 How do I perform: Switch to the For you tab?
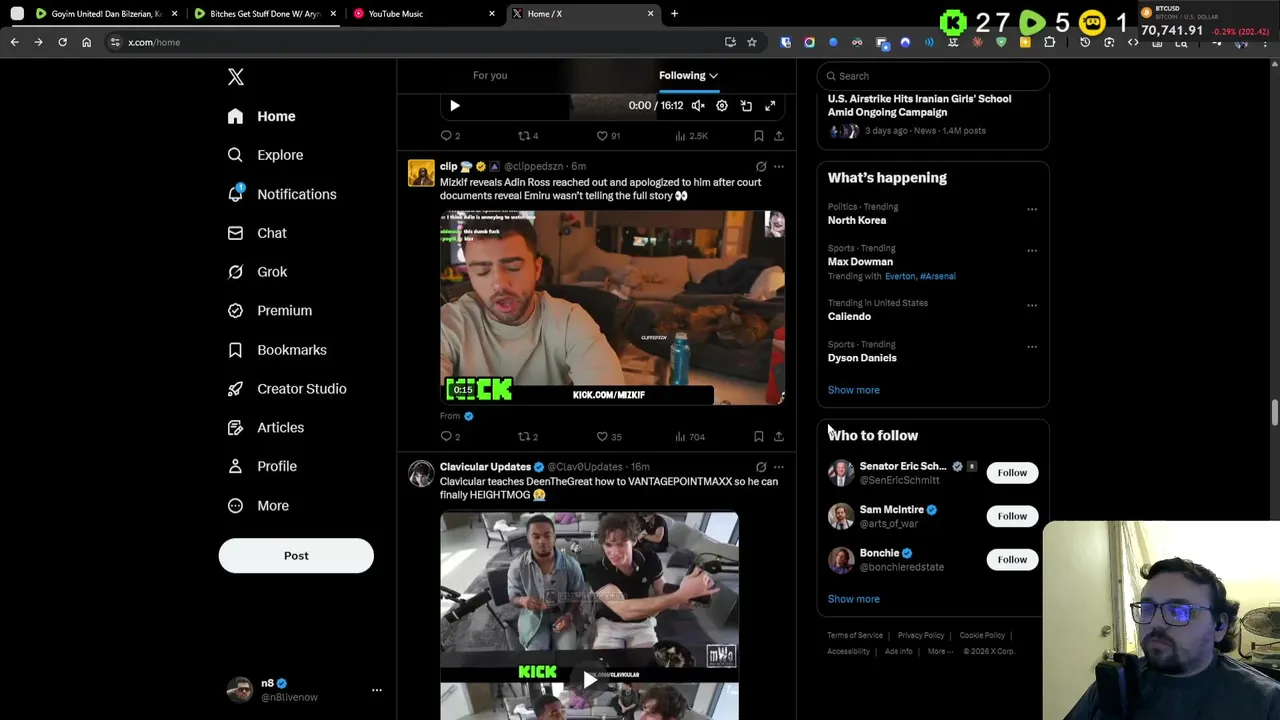click(x=490, y=76)
